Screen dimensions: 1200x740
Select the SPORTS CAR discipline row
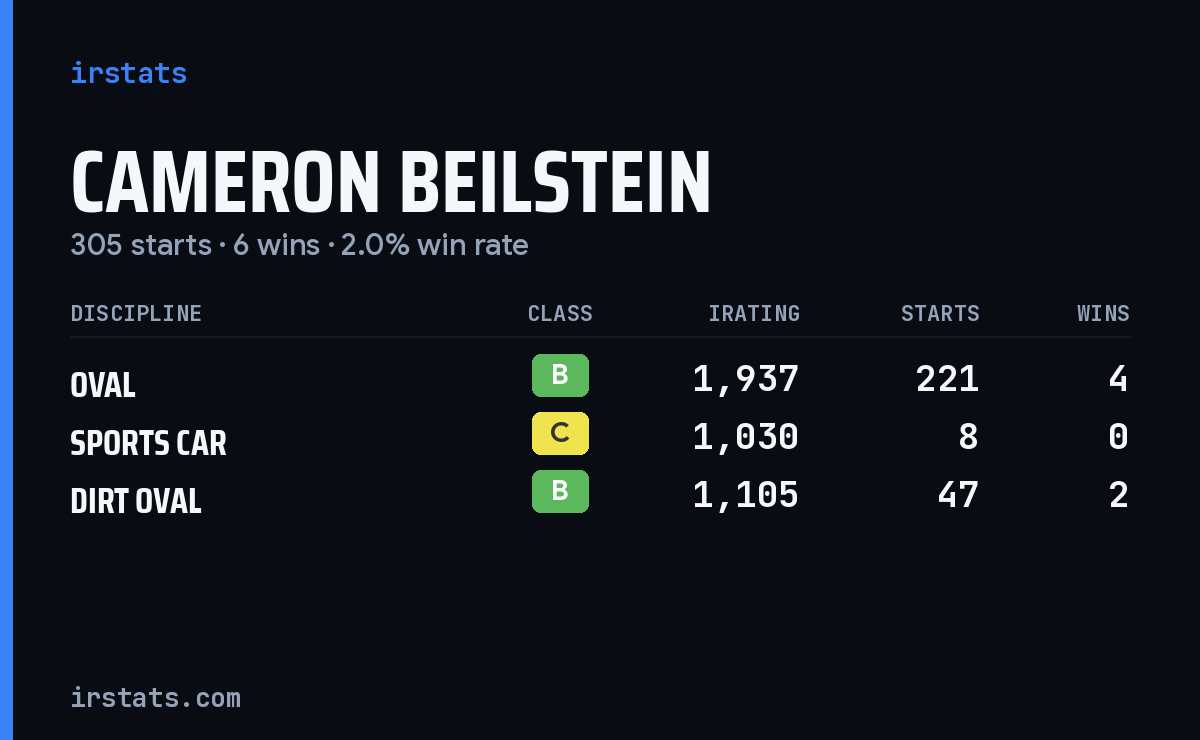point(600,438)
